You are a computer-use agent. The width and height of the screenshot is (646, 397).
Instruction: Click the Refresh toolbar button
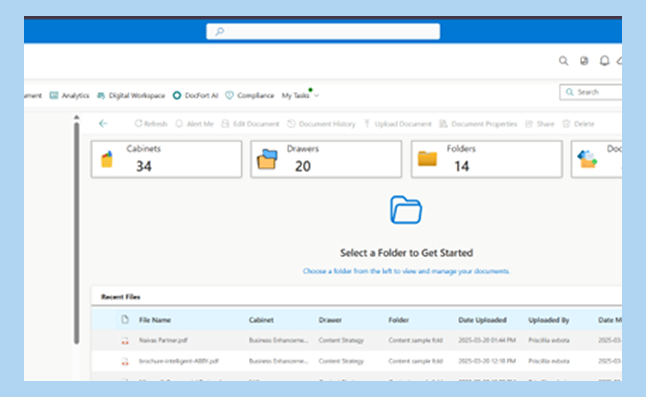[151, 124]
